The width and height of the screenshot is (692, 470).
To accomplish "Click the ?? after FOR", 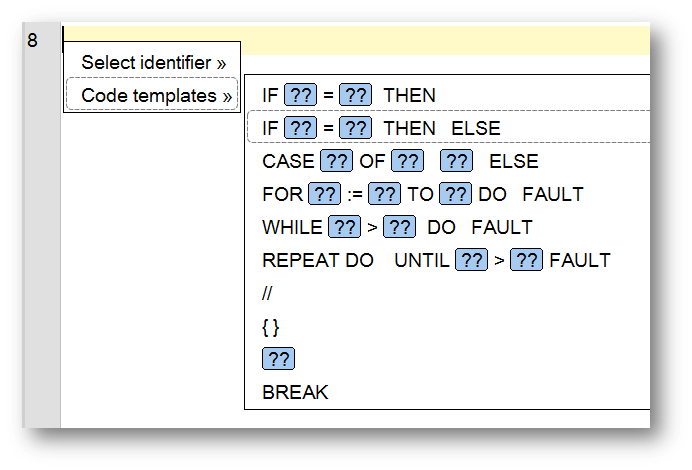I will [x=324, y=194].
